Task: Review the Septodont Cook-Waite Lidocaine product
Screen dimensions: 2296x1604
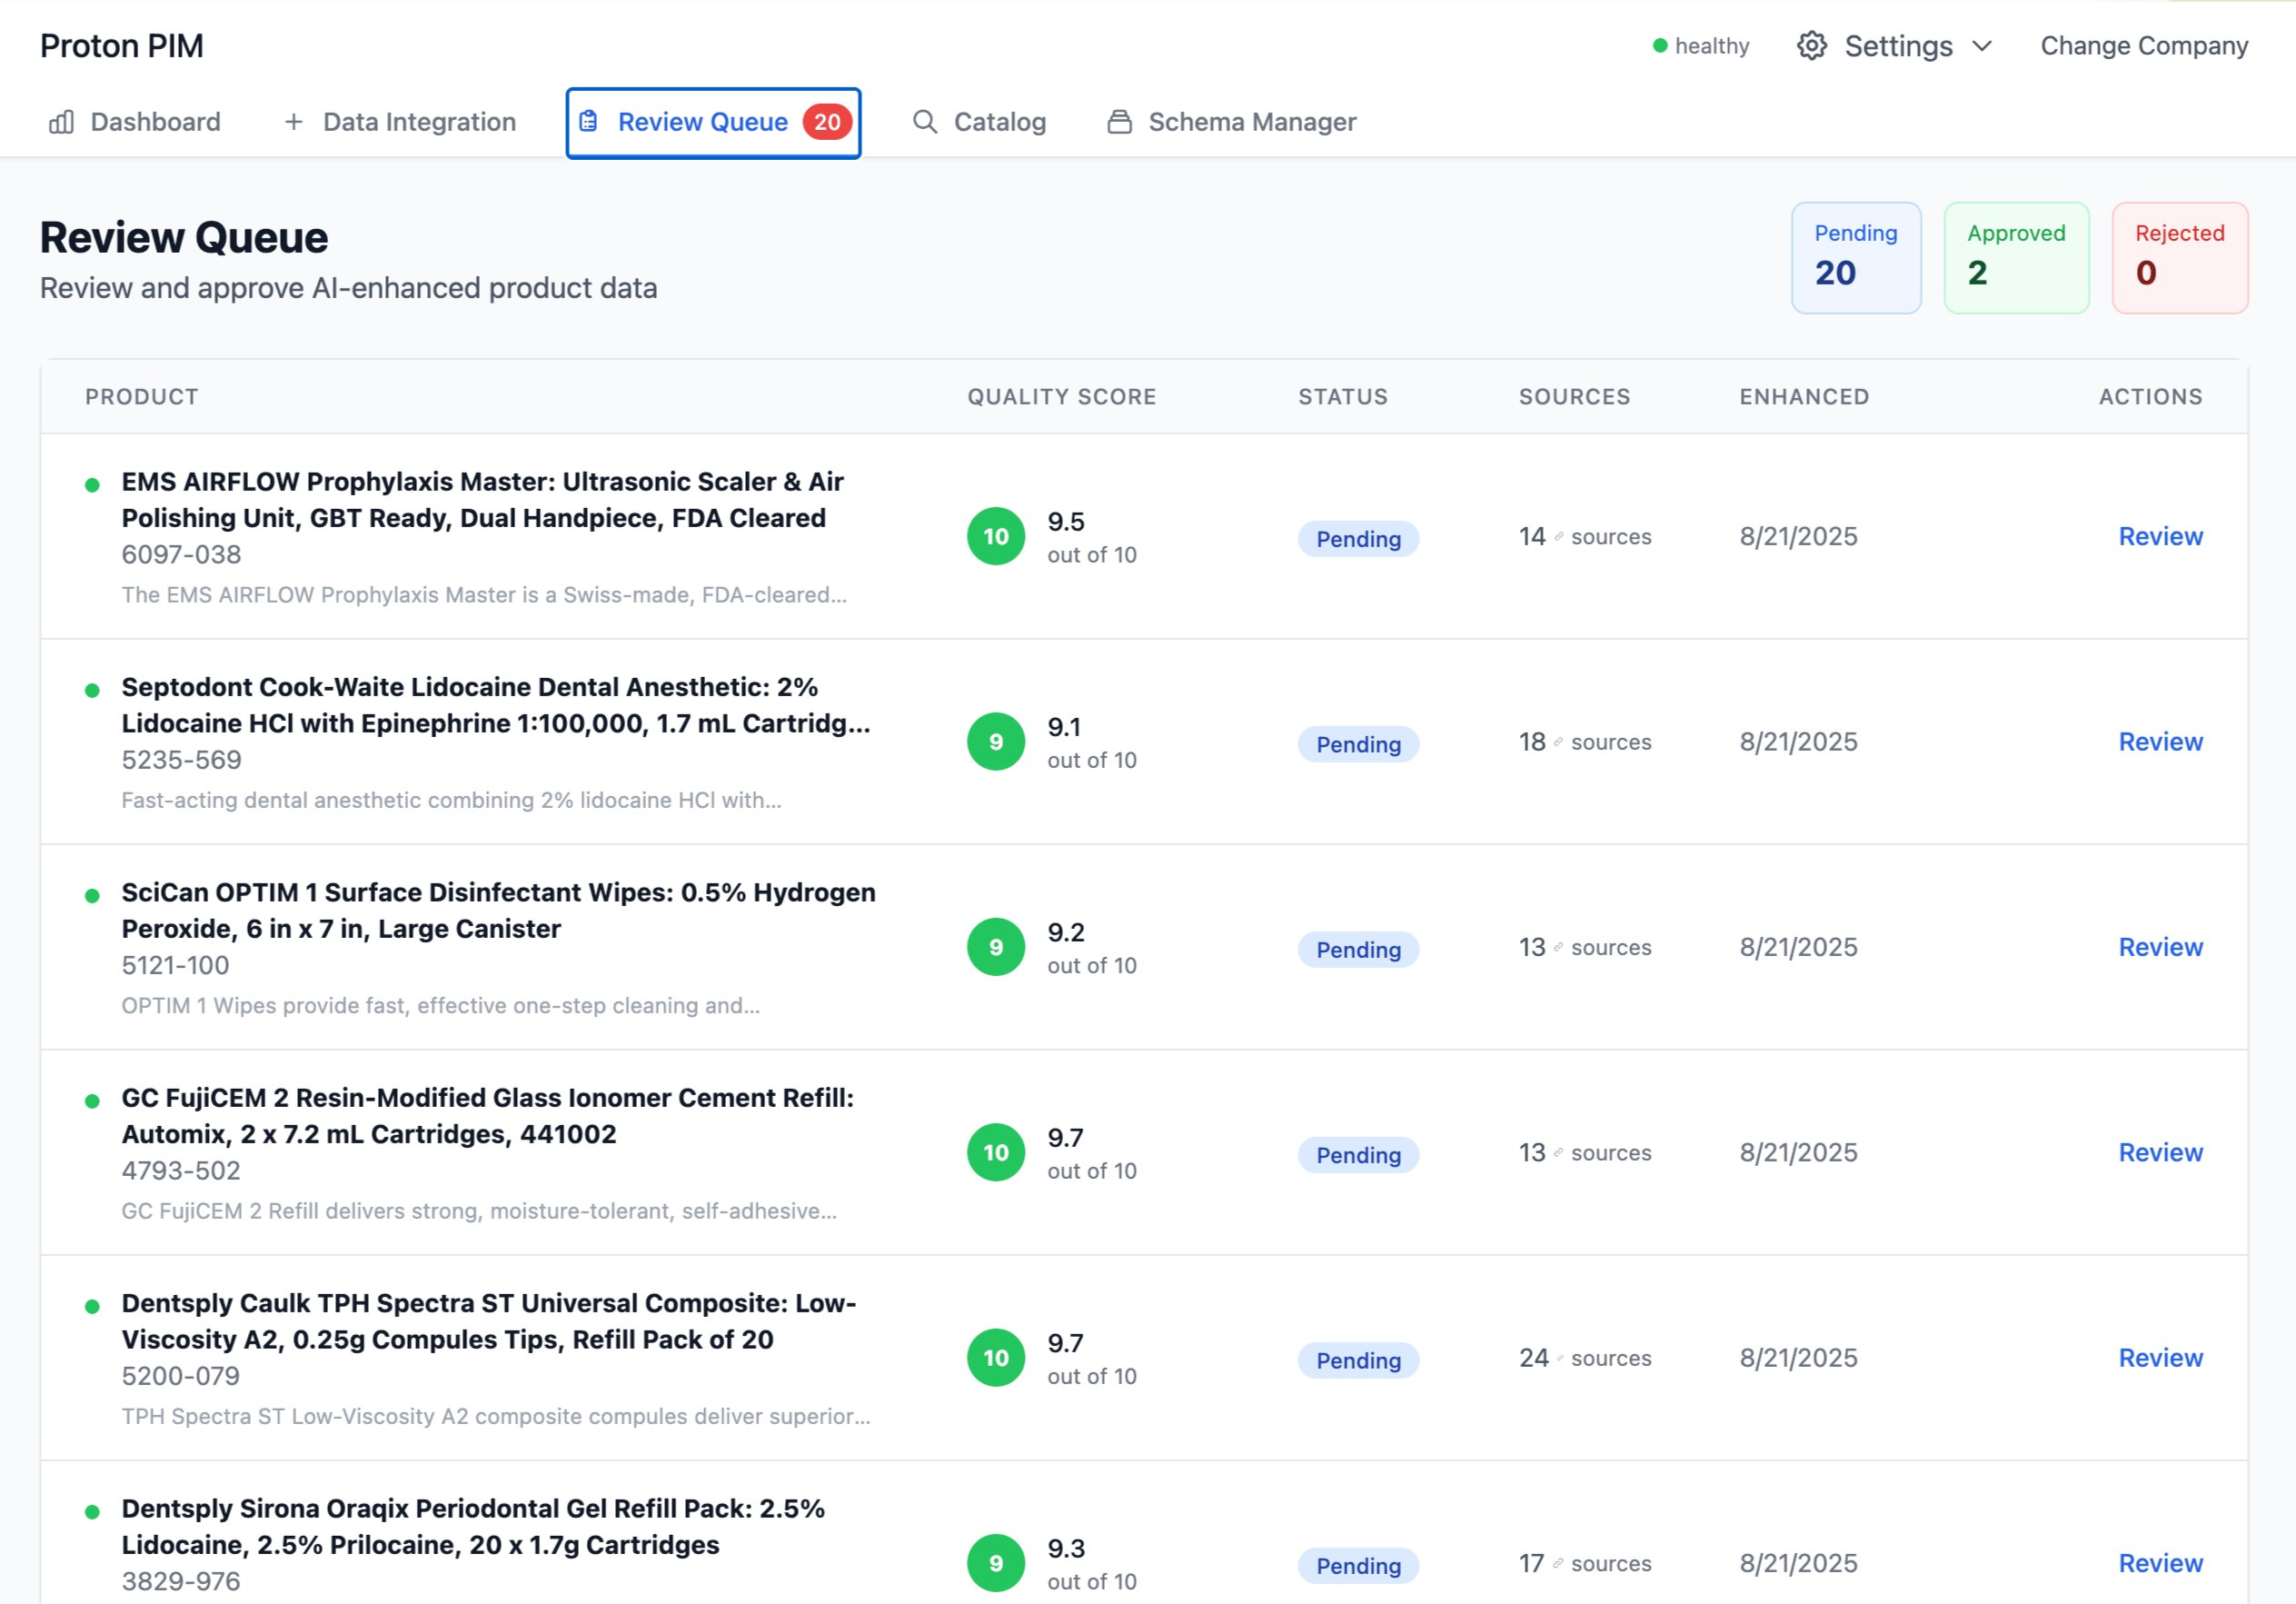Action: pos(2159,742)
